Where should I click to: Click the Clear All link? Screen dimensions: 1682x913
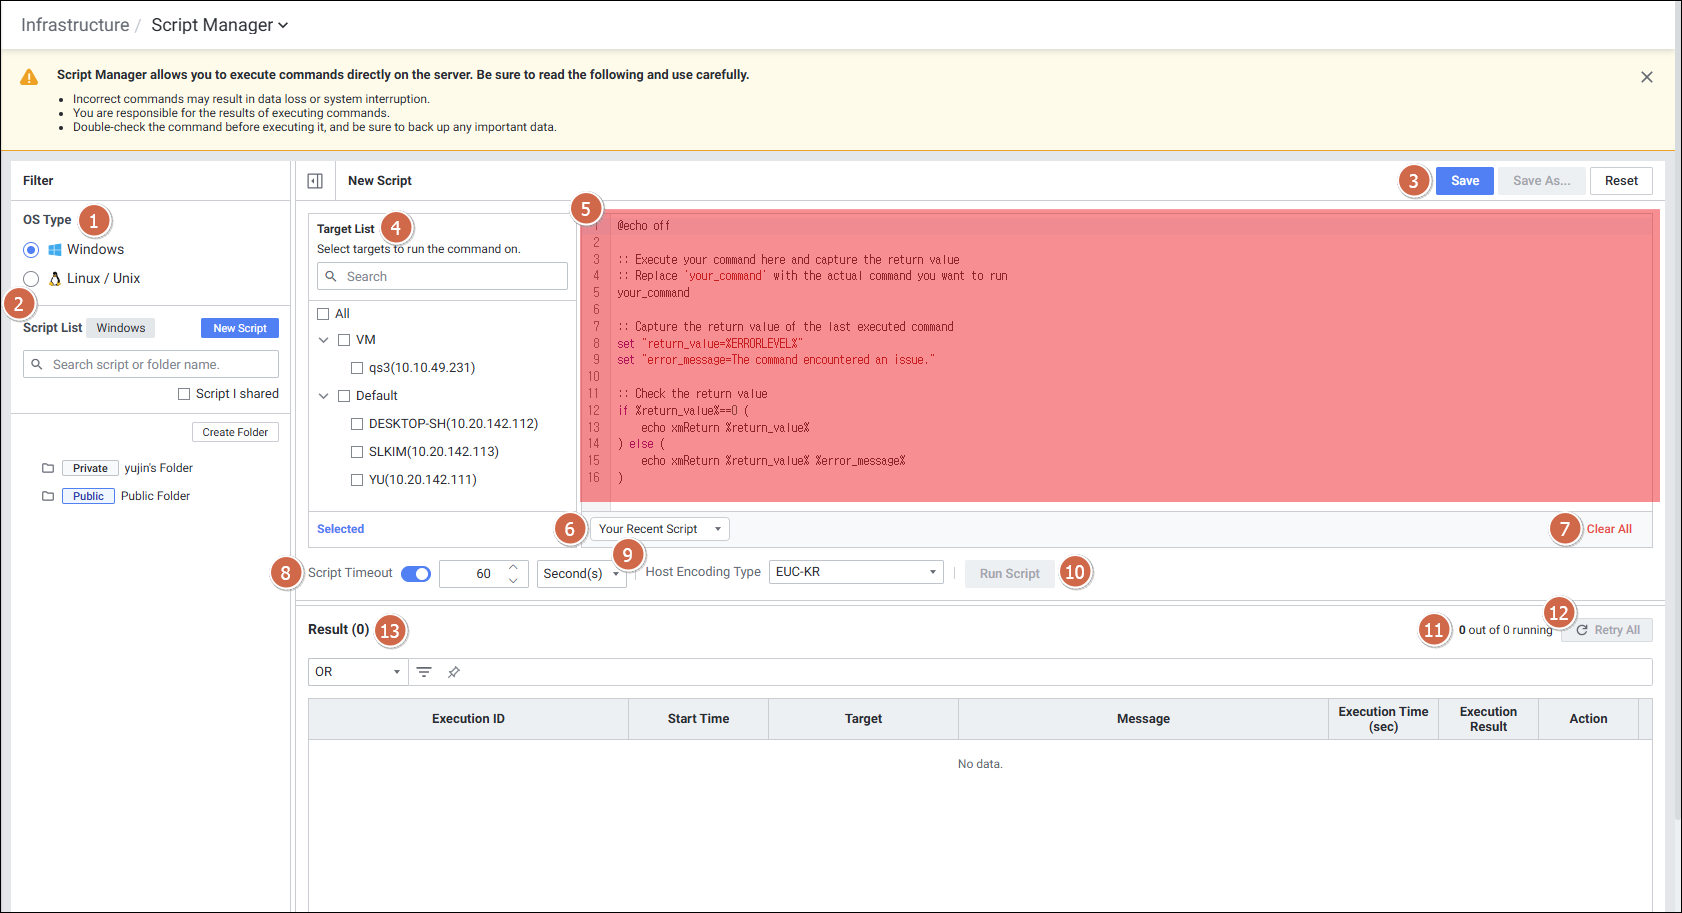pos(1608,529)
